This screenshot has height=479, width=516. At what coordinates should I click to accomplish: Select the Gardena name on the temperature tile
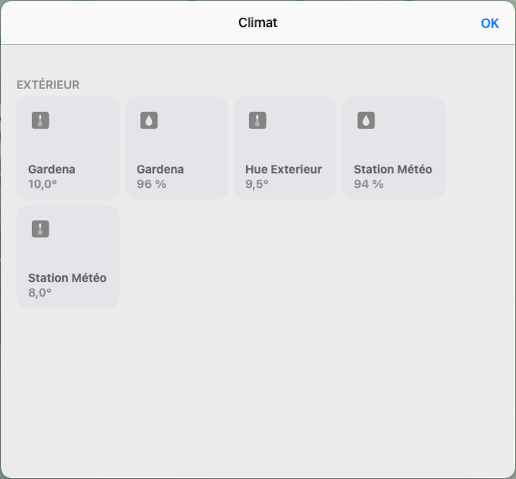pos(52,169)
